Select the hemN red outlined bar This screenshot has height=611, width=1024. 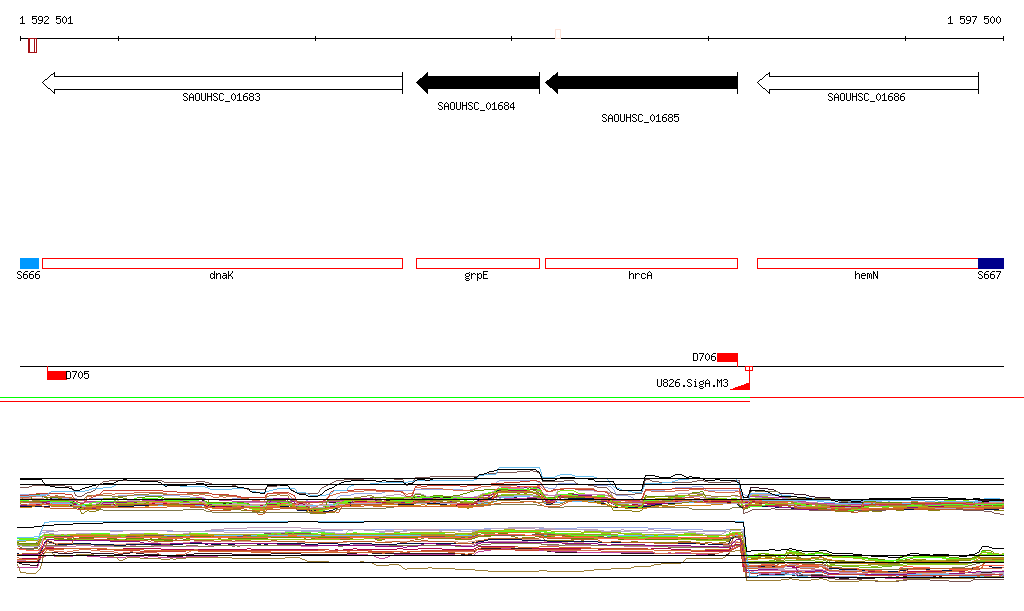click(x=867, y=264)
